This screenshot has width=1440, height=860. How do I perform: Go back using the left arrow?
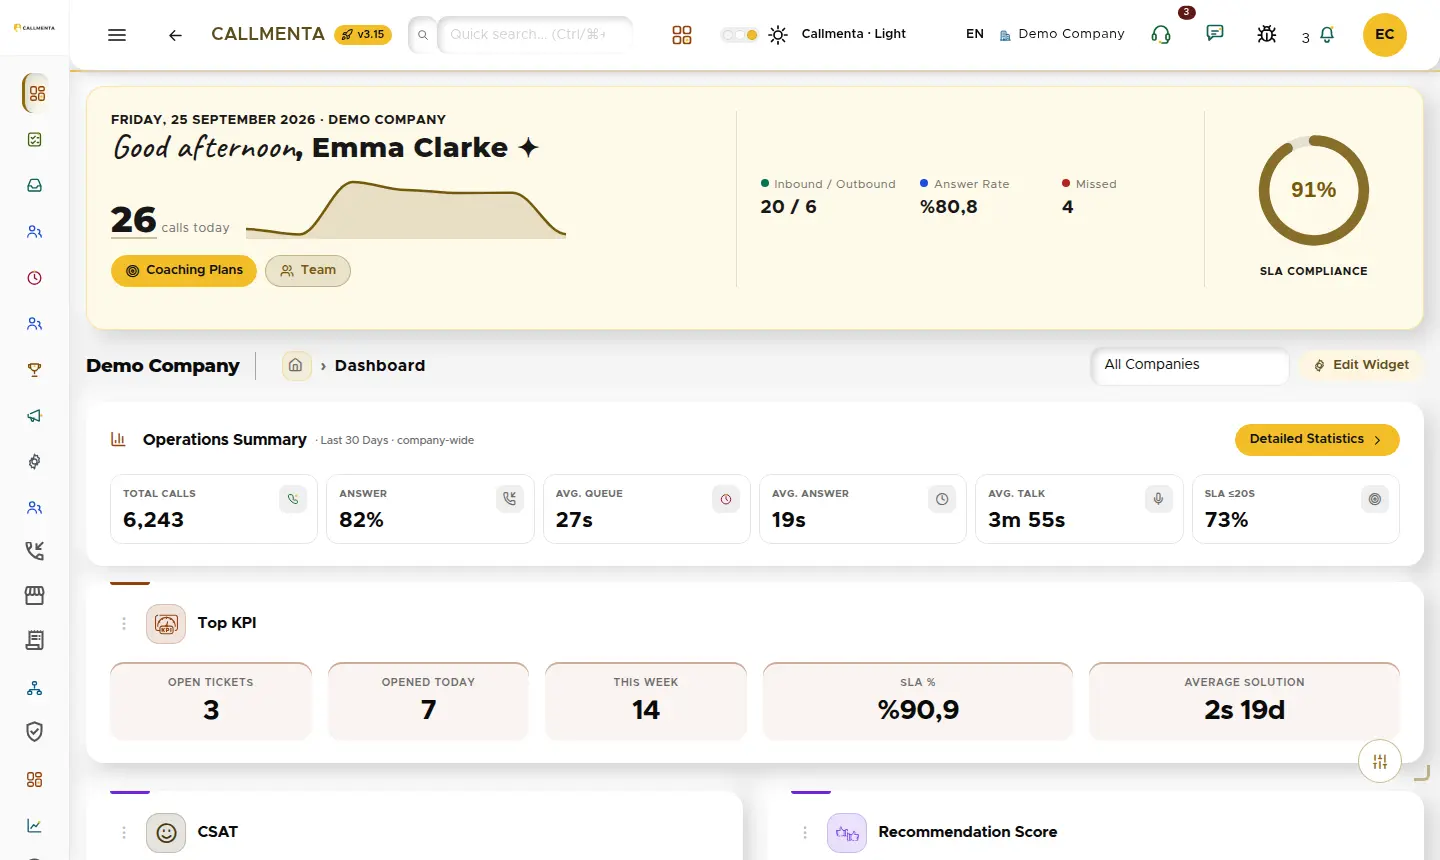click(x=175, y=35)
